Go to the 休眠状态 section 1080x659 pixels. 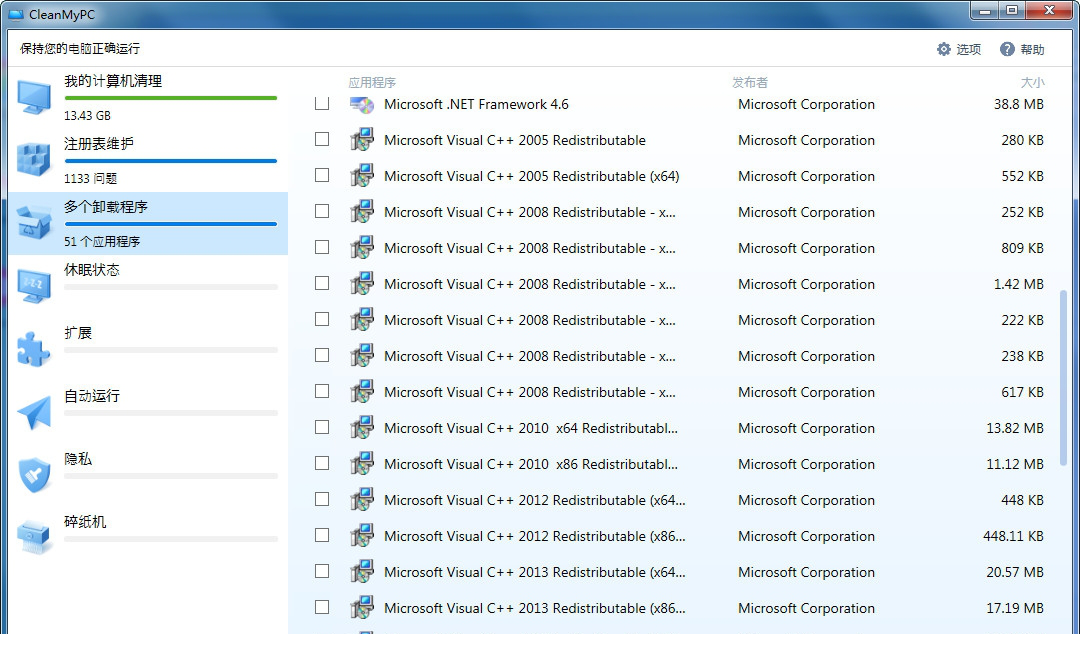148,286
